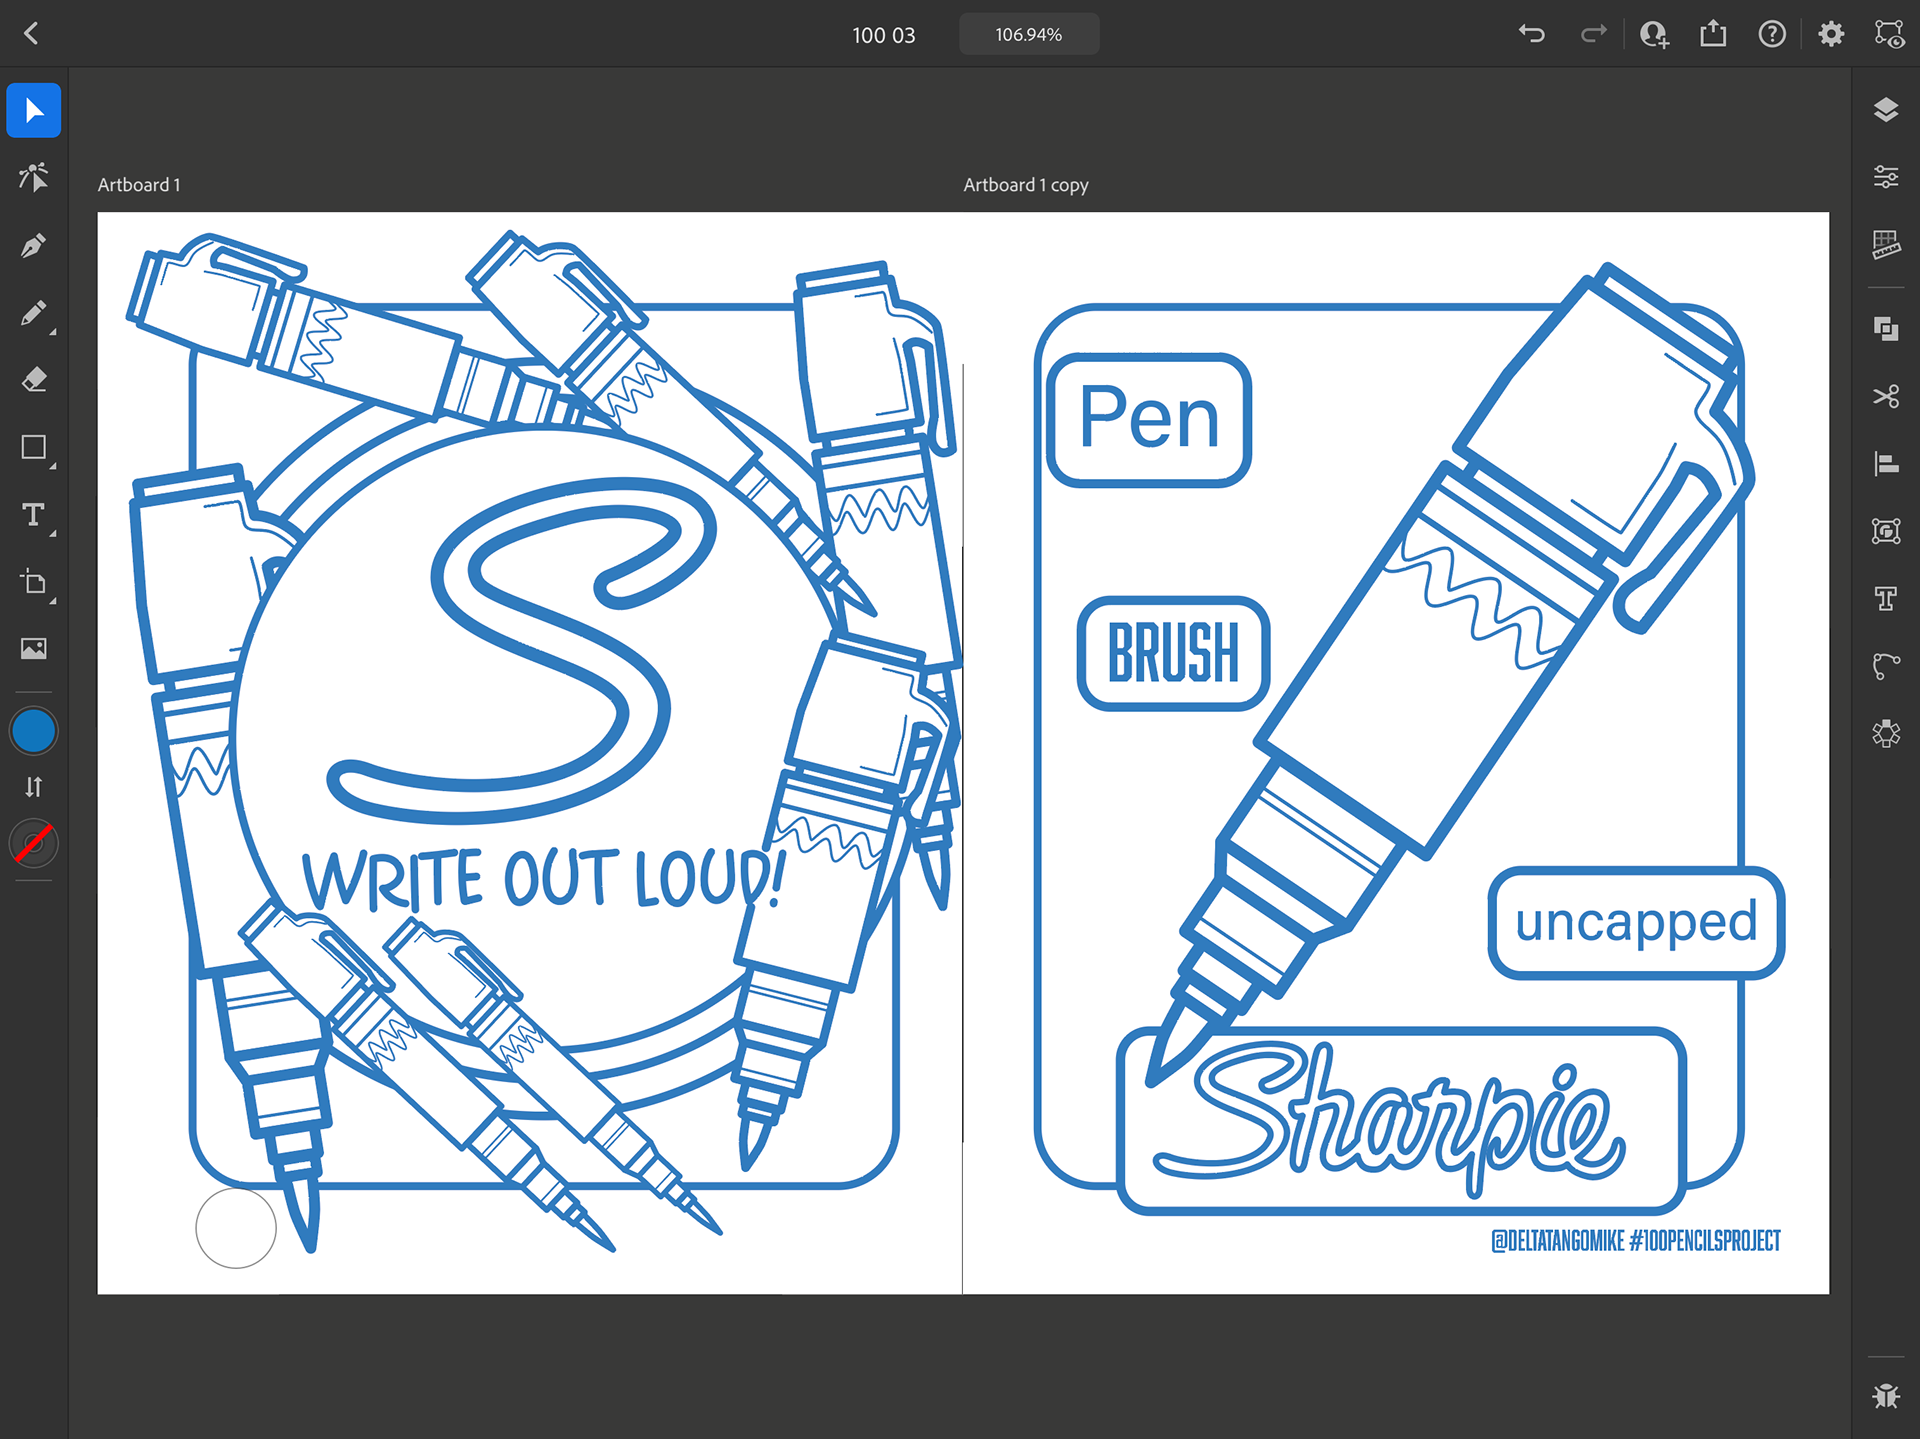Select the BRUSH label artwork
The height and width of the screenshot is (1439, 1920).
[1174, 654]
